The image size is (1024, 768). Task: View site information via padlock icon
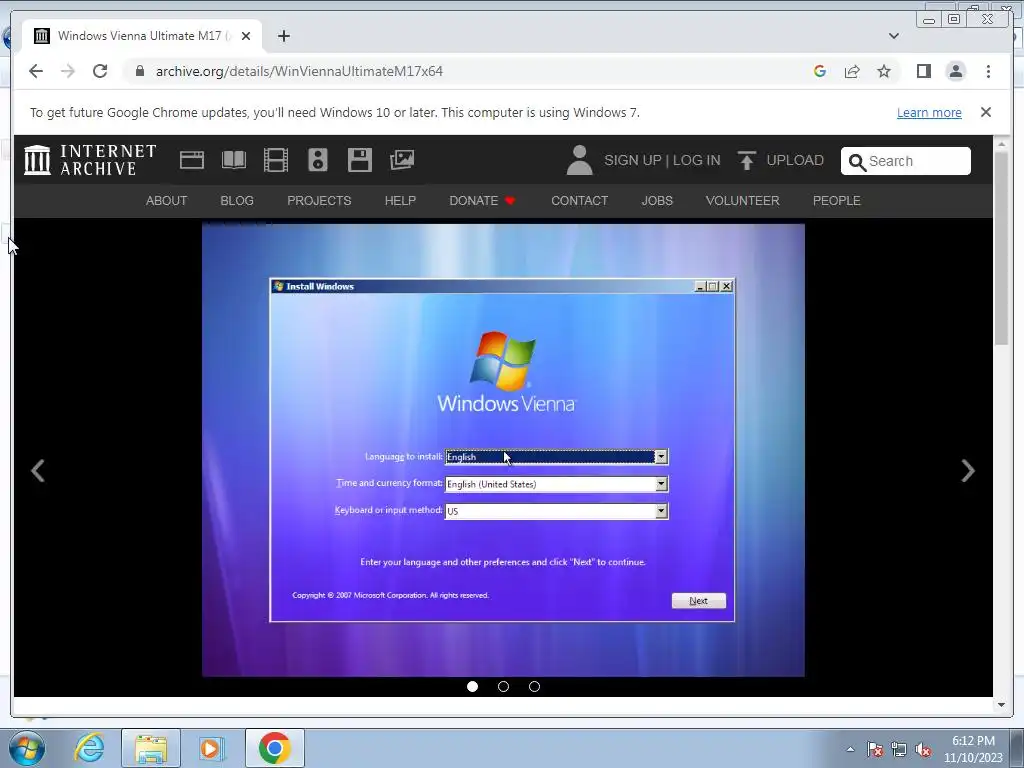139,71
